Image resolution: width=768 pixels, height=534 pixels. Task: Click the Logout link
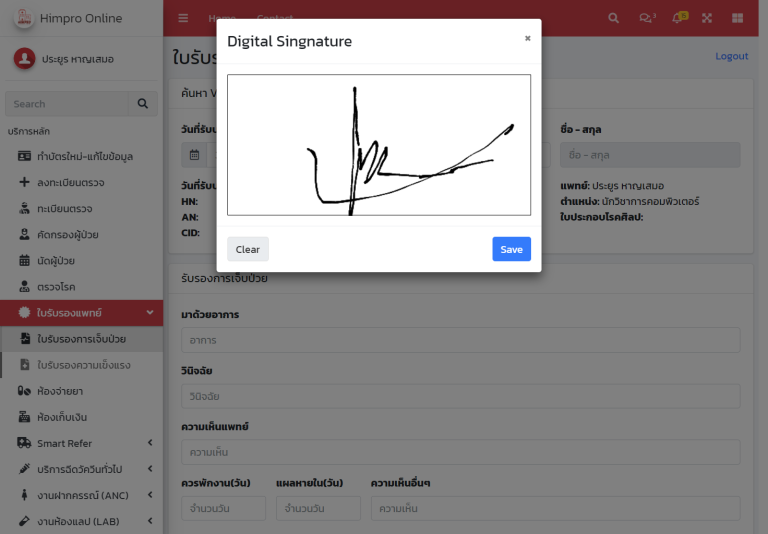pos(731,56)
